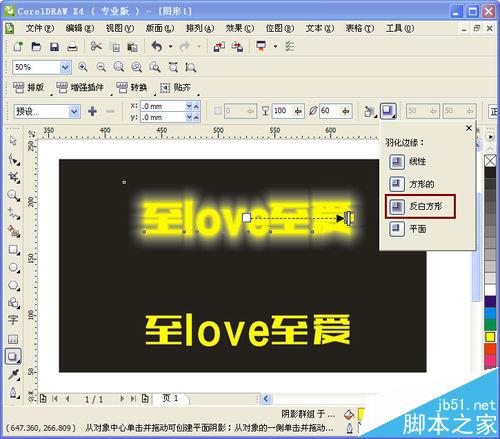Click the white shadow start handle on the text
Viewport: 500px width, 439px height.
click(246, 218)
